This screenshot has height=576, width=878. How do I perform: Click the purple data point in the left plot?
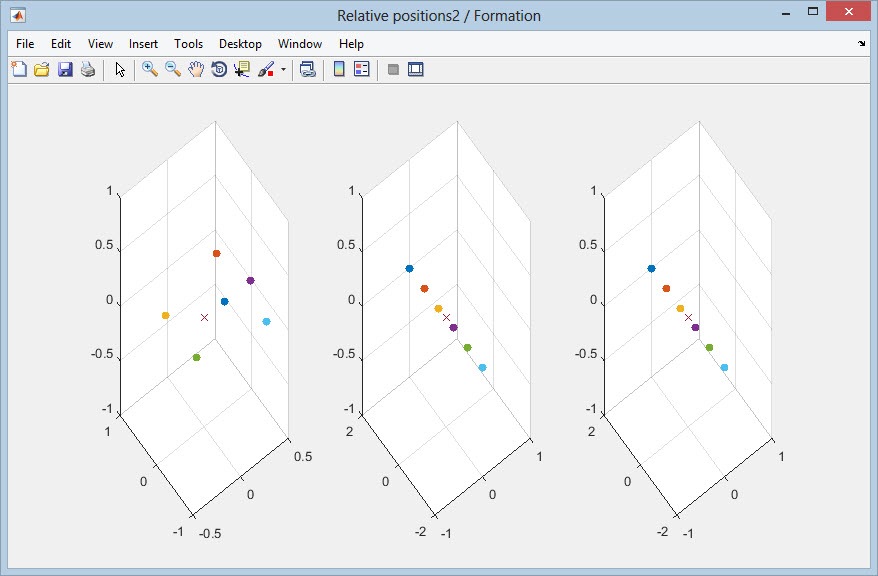tap(250, 280)
